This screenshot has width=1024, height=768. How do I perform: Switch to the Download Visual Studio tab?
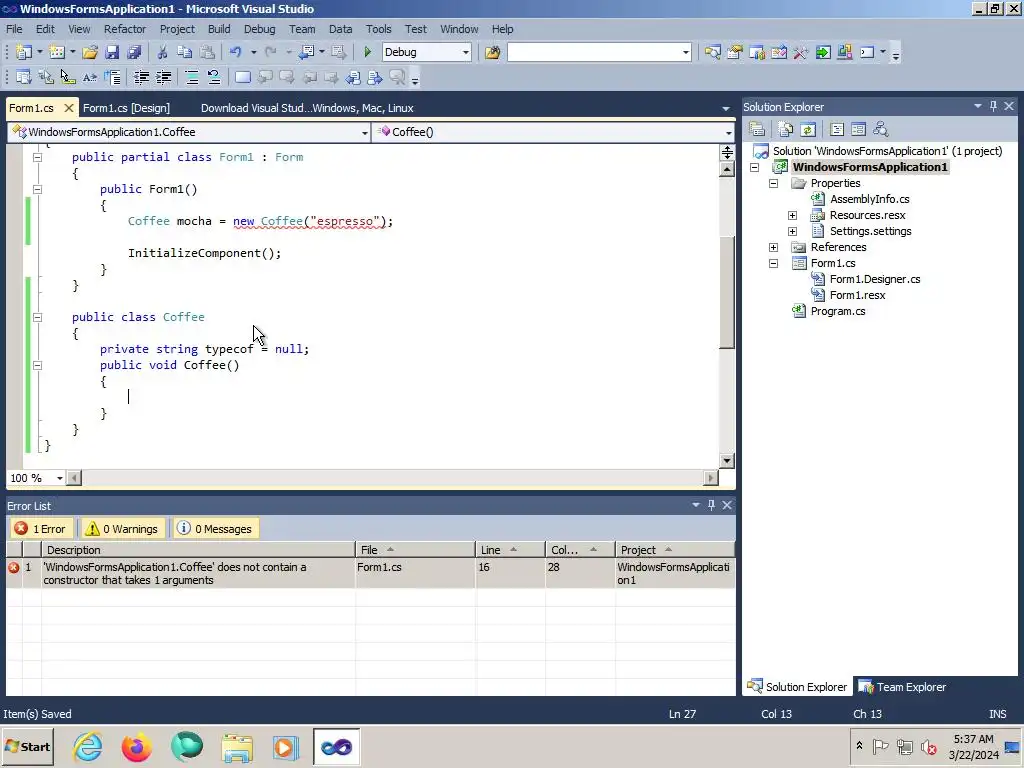307,108
